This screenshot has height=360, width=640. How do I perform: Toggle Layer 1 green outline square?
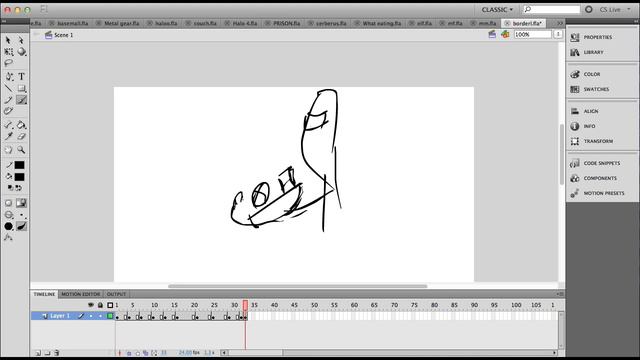(x=110, y=316)
